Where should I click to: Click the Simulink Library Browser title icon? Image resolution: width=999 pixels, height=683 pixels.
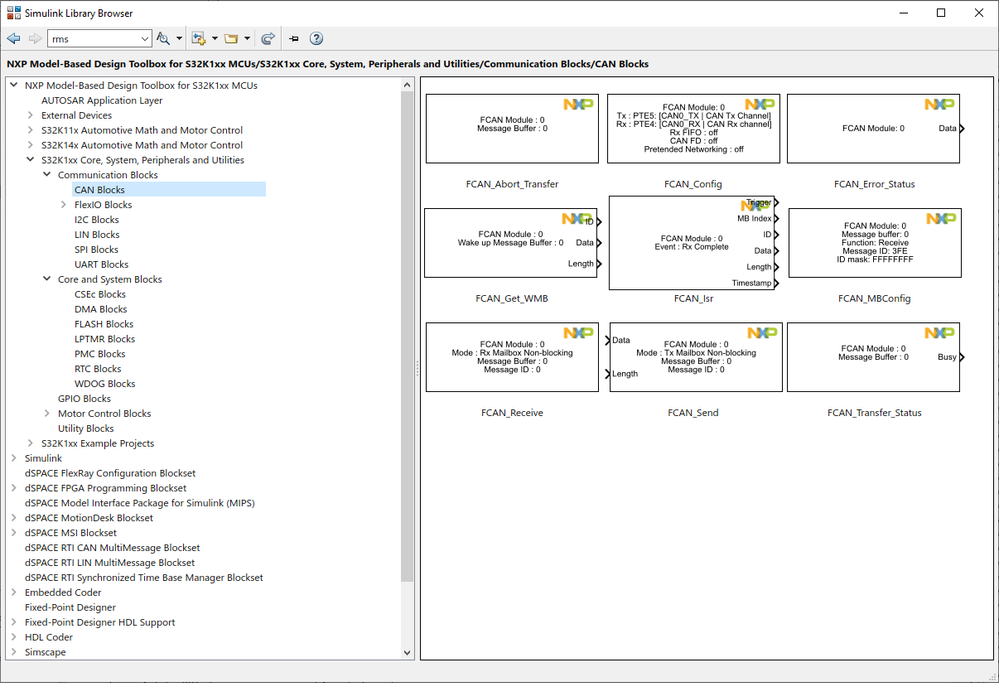[x=13, y=13]
